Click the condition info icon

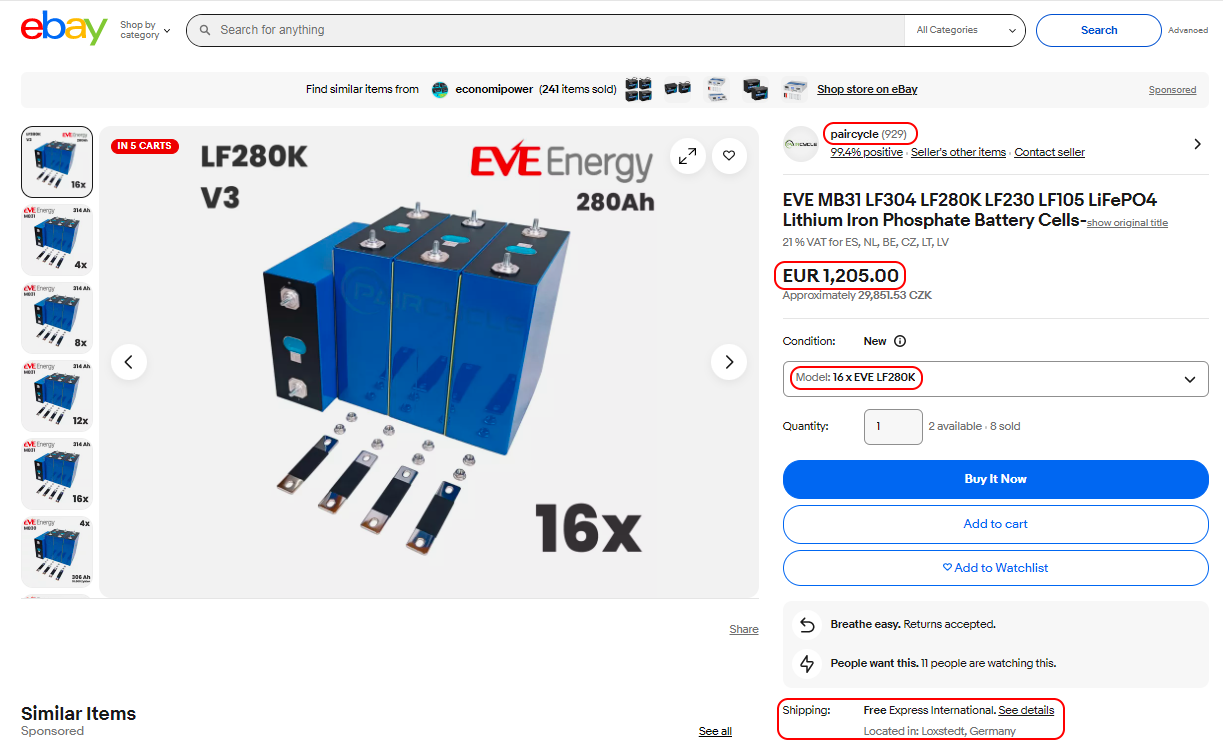[900, 341]
